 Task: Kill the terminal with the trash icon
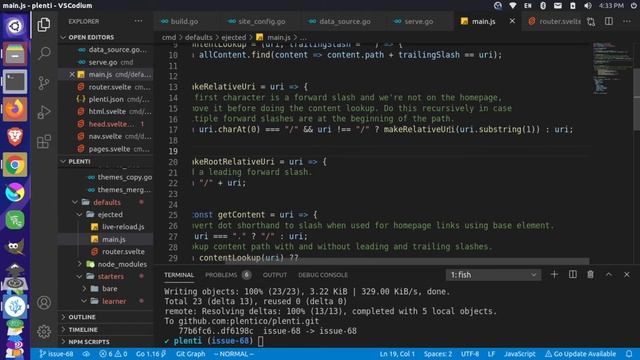tap(590, 275)
